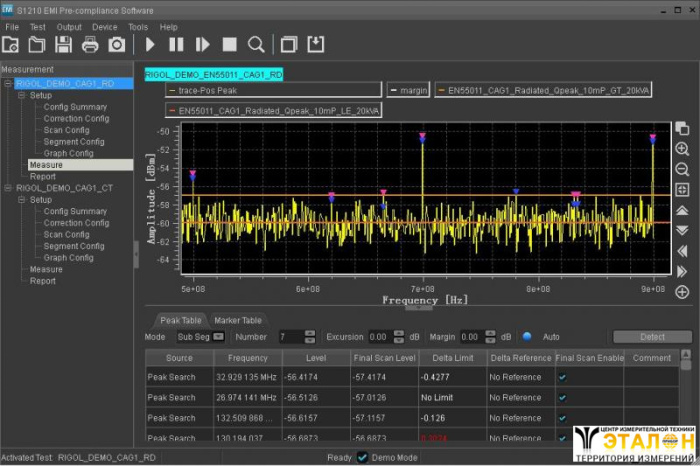
Task: Zoom in on the graph
Action: [x=682, y=149]
